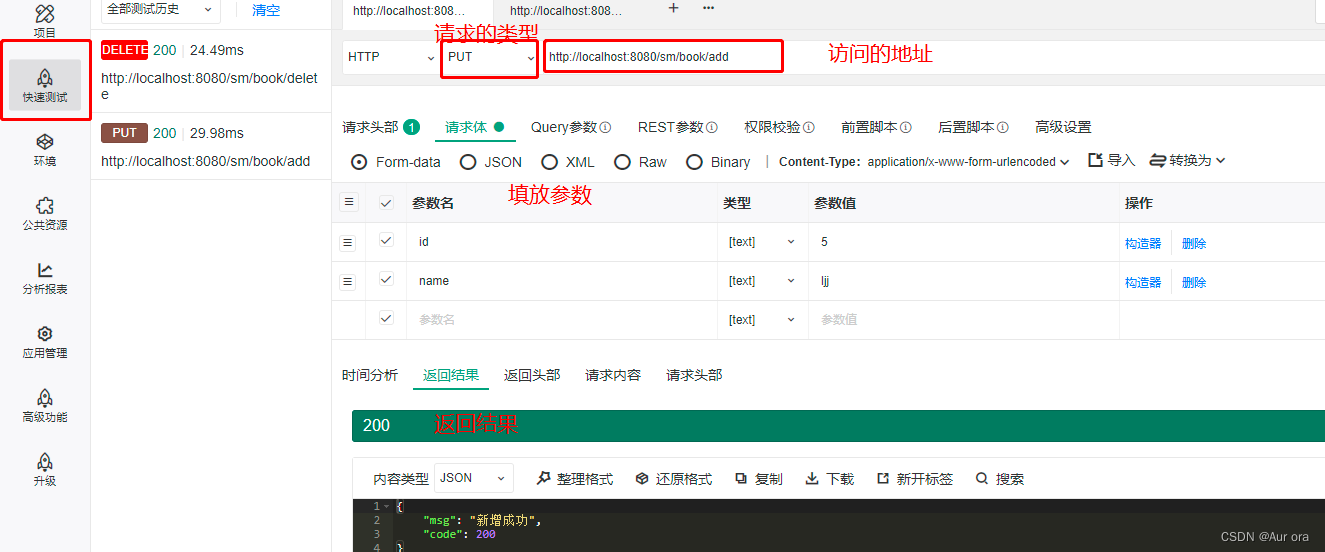
Task: Switch to the 时间分析 tab
Action: pyautogui.click(x=370, y=375)
